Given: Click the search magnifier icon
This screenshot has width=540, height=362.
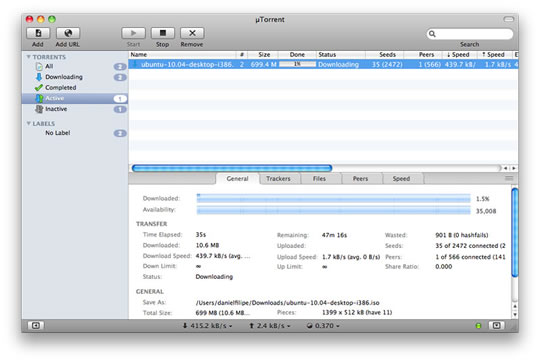Looking at the screenshot, I should (432, 34).
